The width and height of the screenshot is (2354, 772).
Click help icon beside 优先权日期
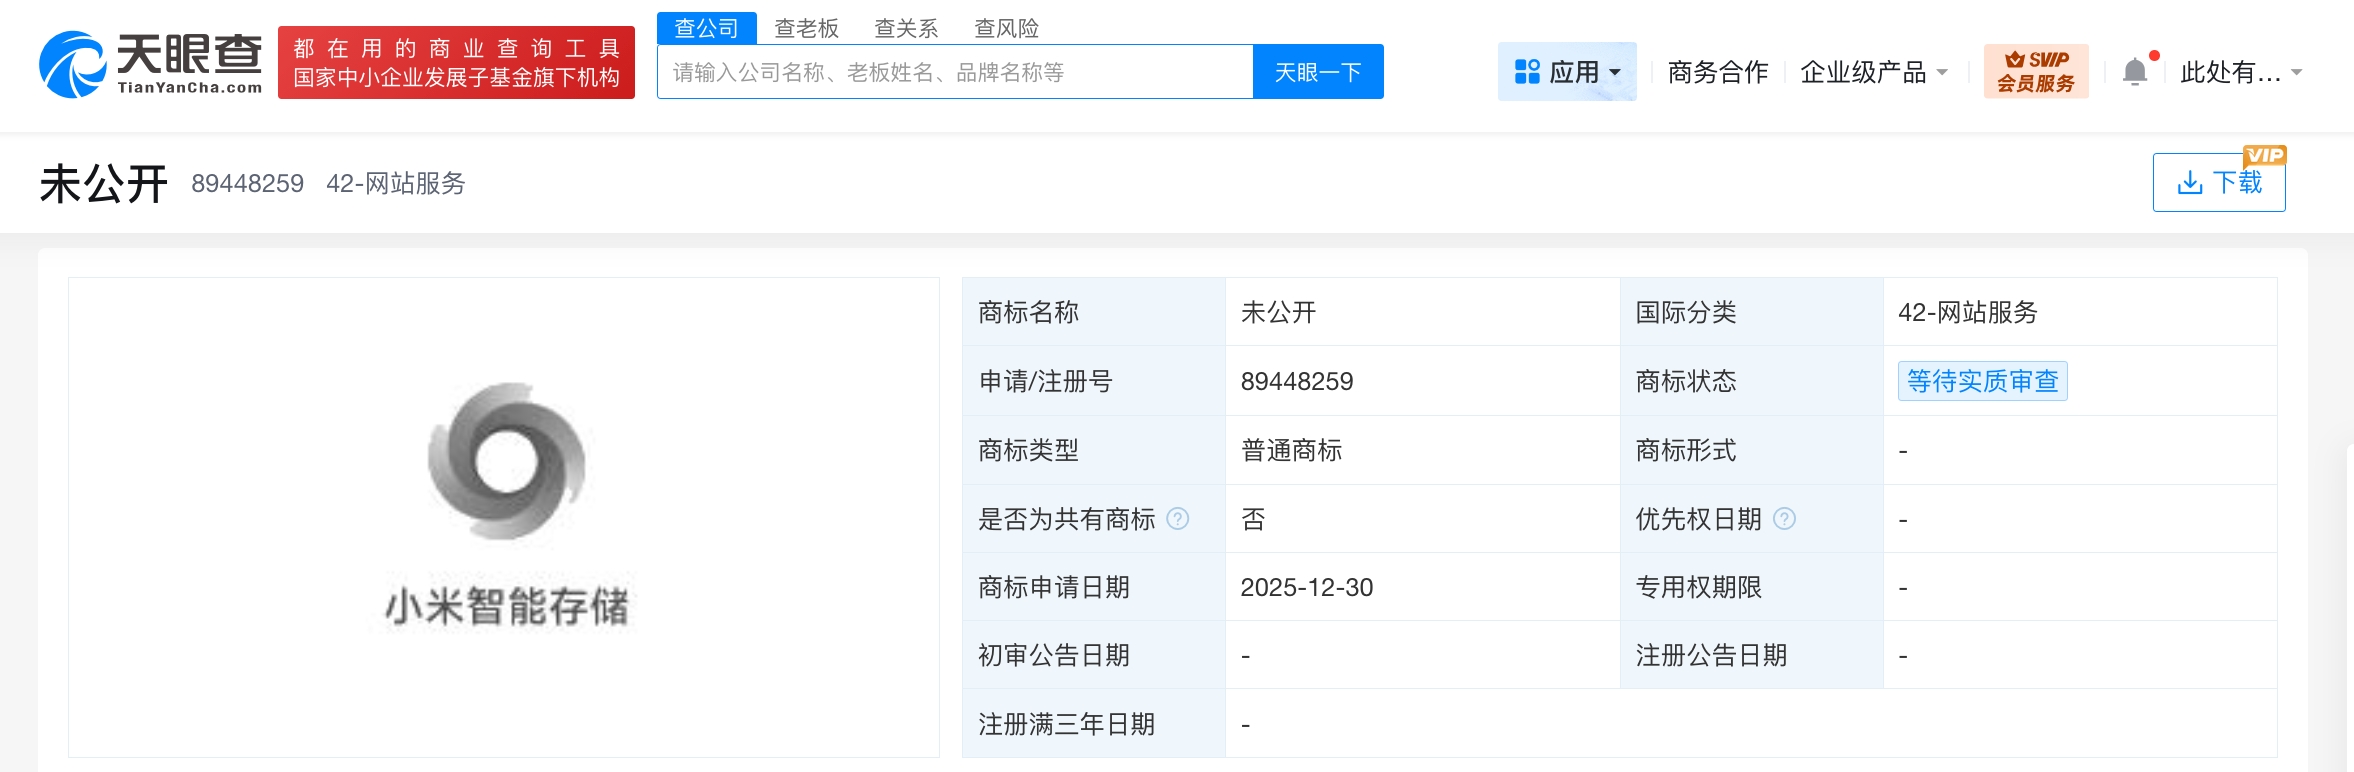(1784, 519)
